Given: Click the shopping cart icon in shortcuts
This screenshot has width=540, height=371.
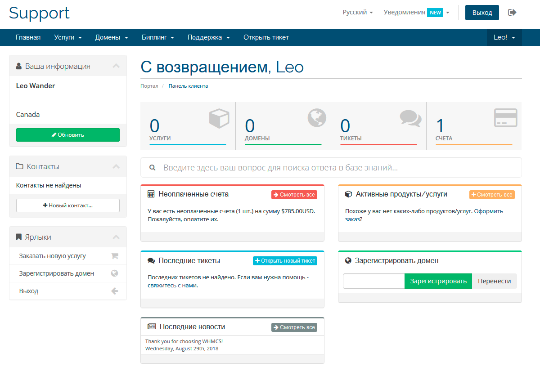Looking at the screenshot, I should tap(115, 256).
